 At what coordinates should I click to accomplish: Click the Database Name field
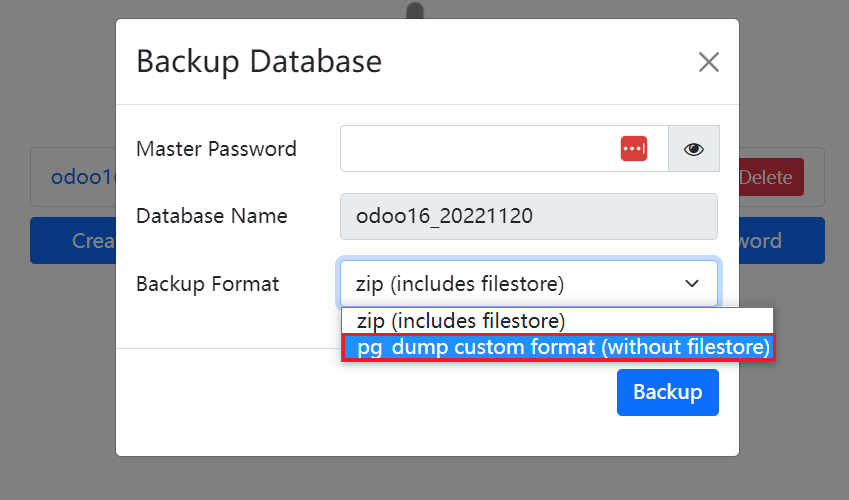click(528, 216)
